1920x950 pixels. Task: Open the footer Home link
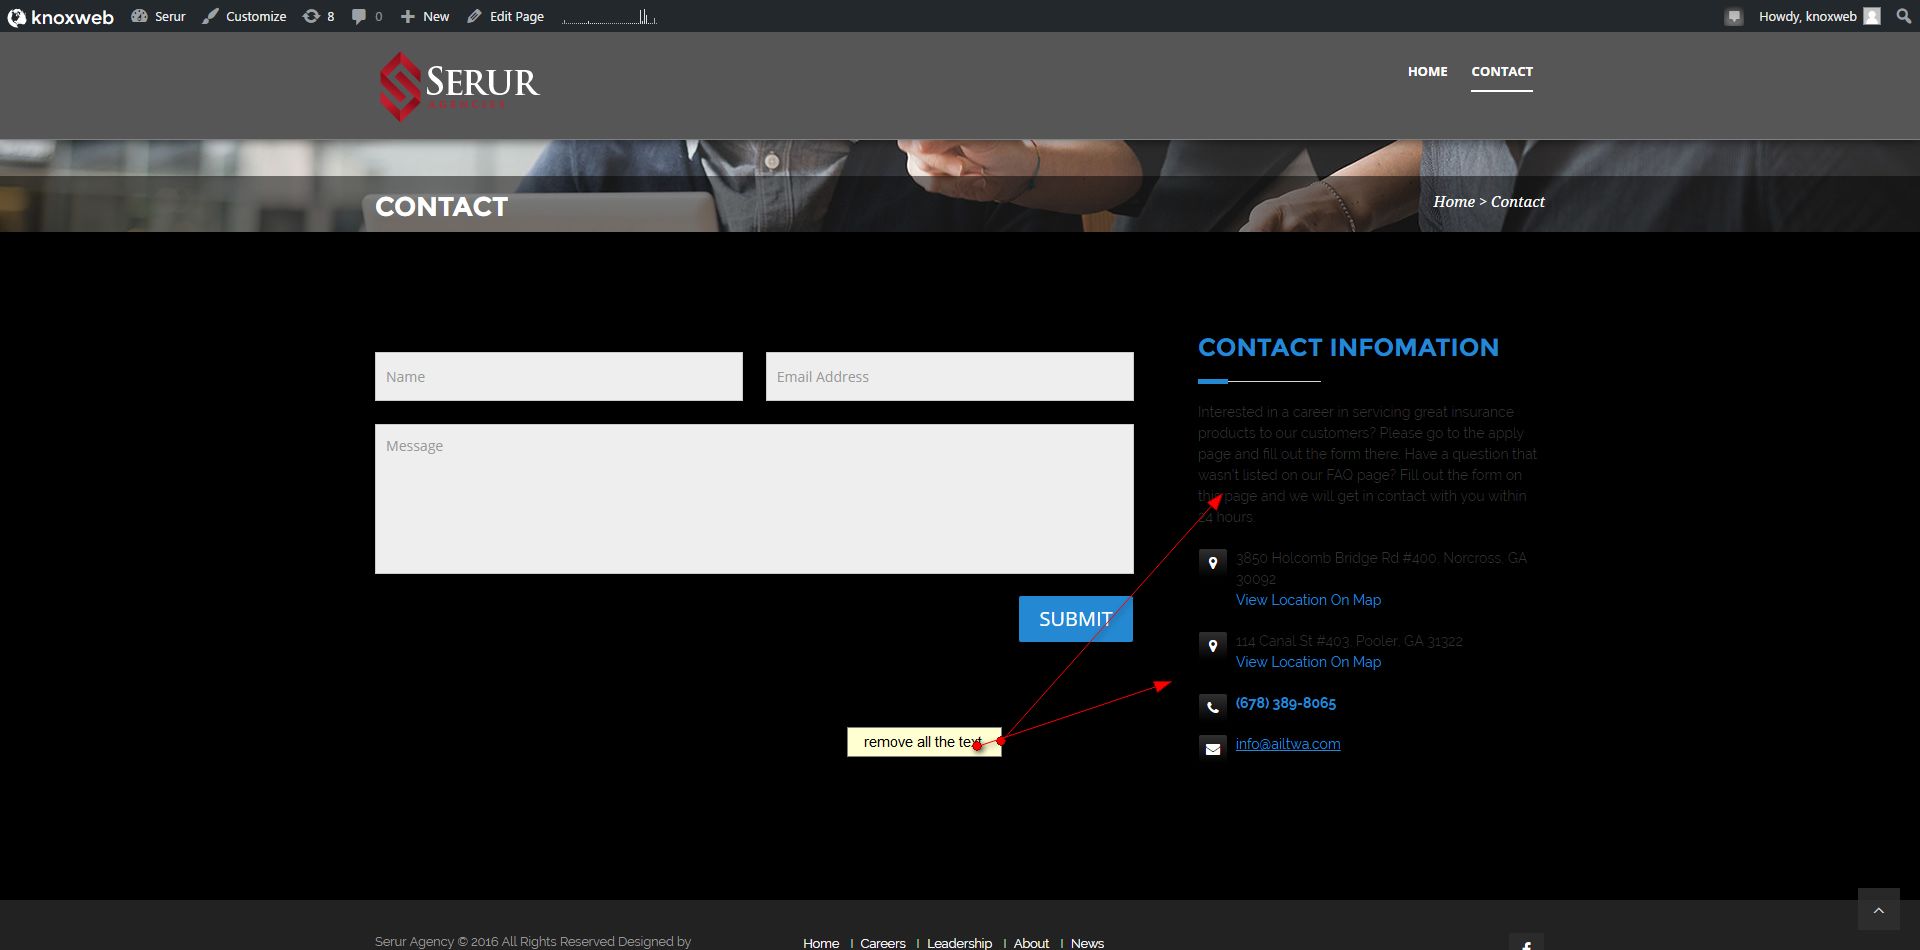pos(821,943)
